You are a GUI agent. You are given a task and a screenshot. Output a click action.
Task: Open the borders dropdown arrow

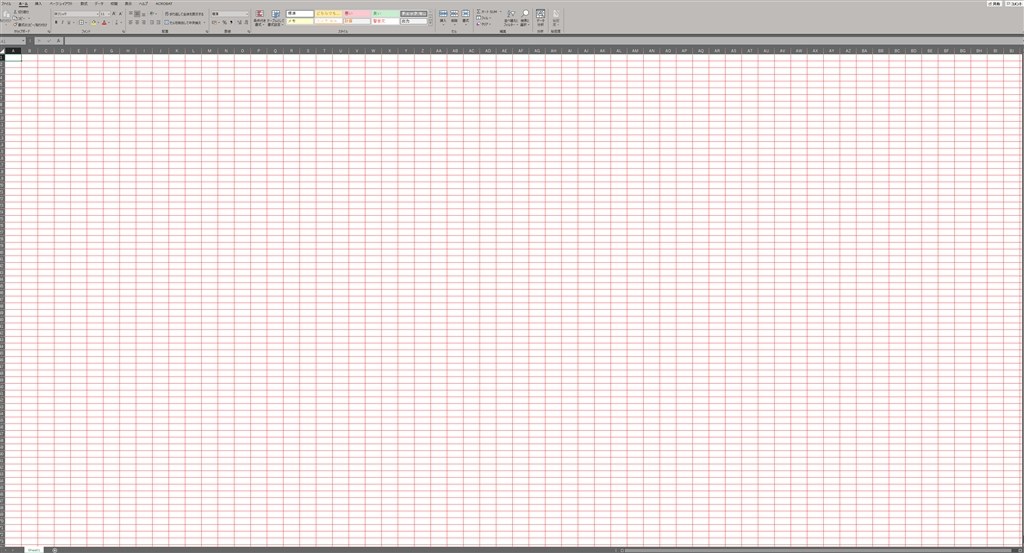86,22
